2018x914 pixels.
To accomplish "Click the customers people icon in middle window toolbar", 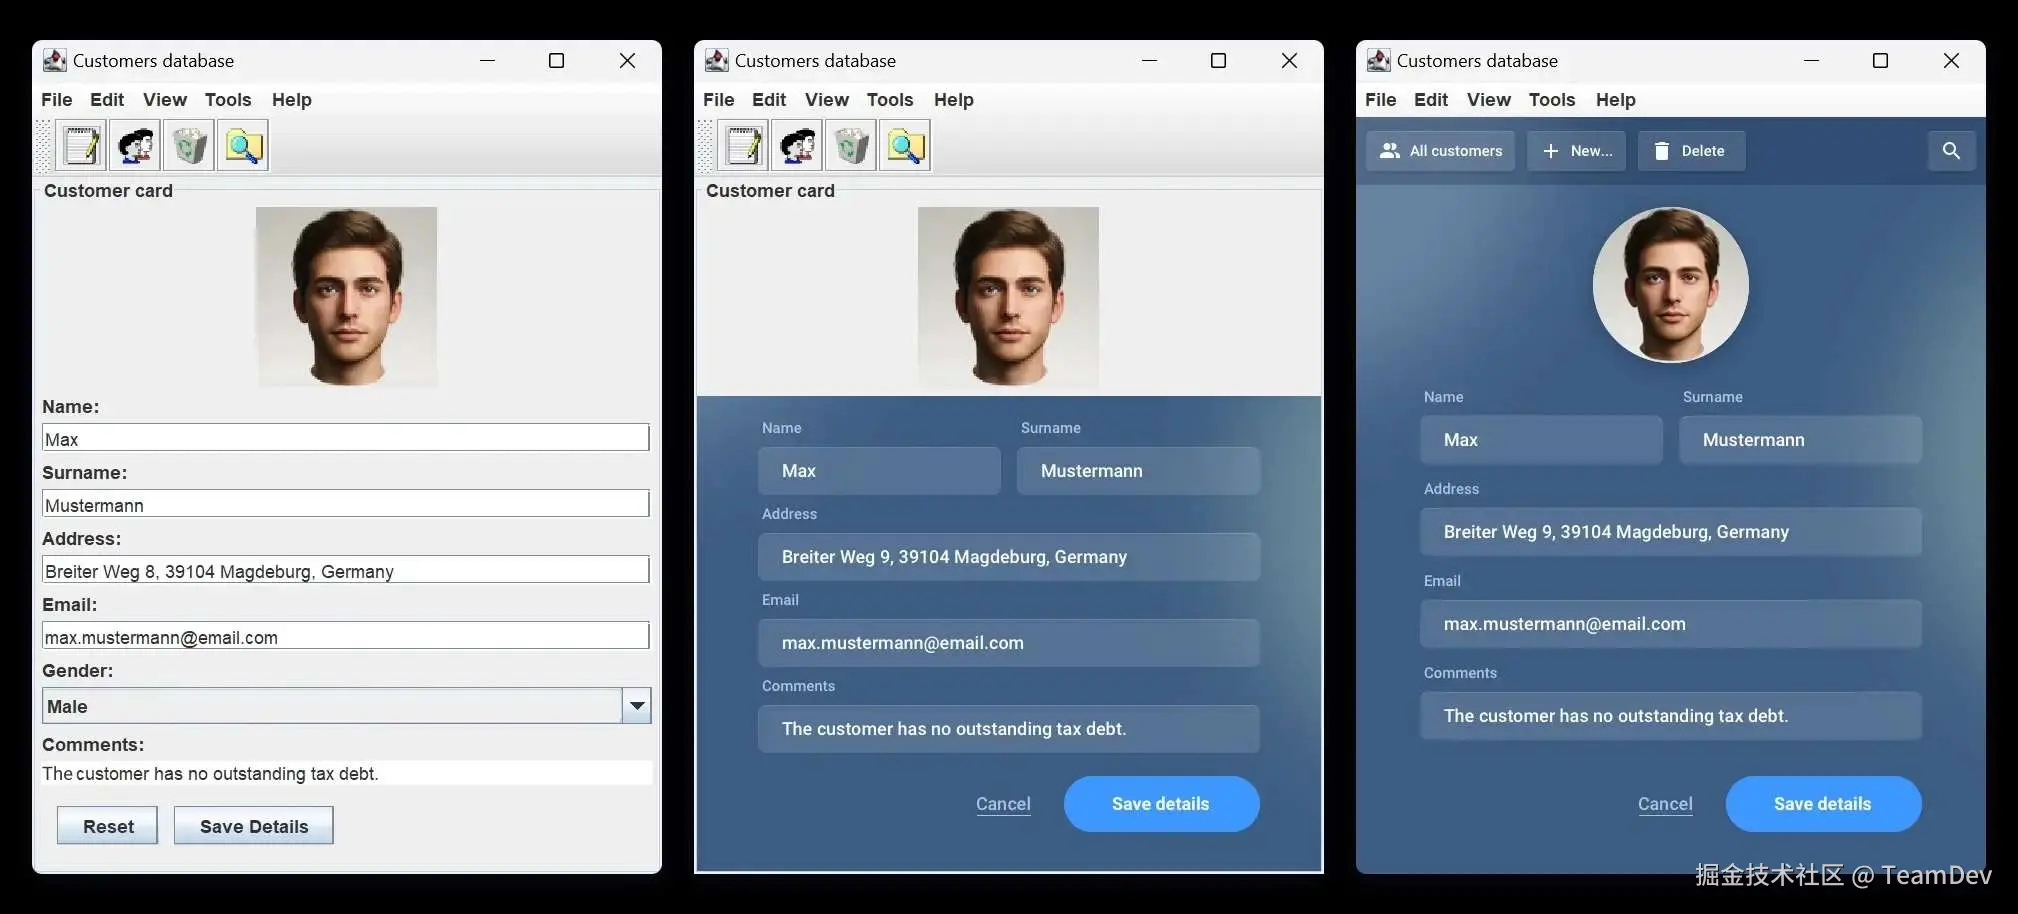I will click(797, 146).
